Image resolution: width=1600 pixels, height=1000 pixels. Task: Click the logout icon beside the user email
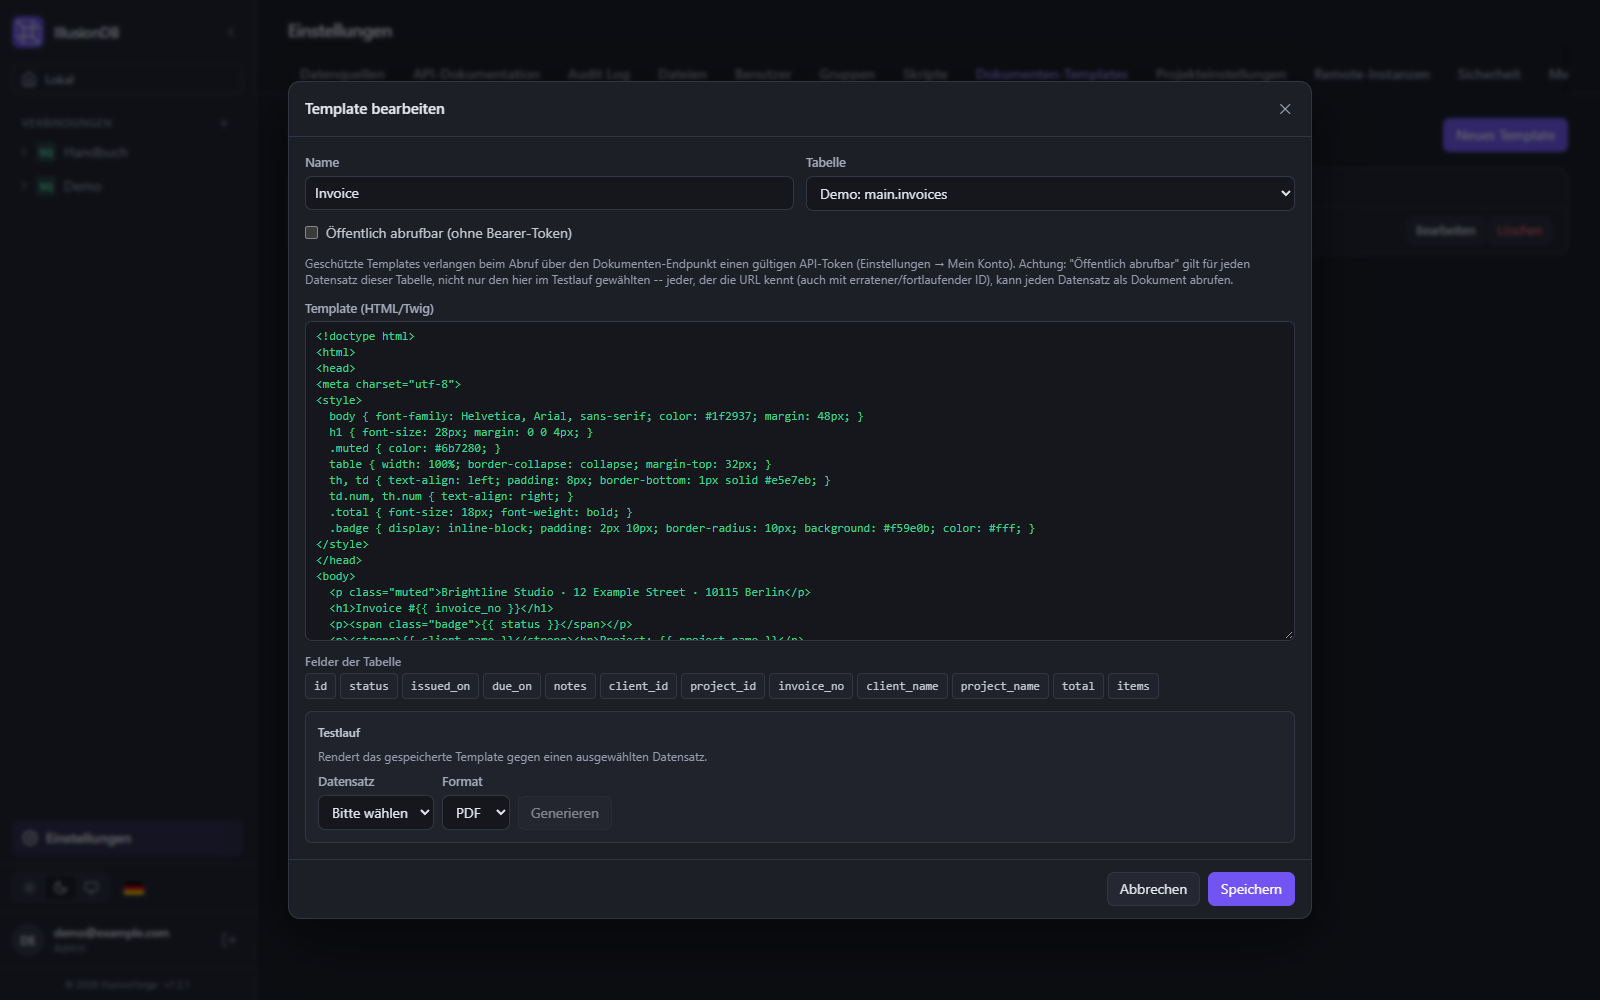[229, 939]
